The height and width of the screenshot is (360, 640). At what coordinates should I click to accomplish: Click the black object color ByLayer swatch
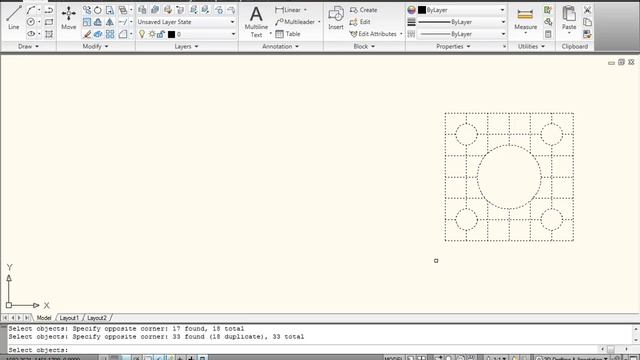click(x=422, y=10)
